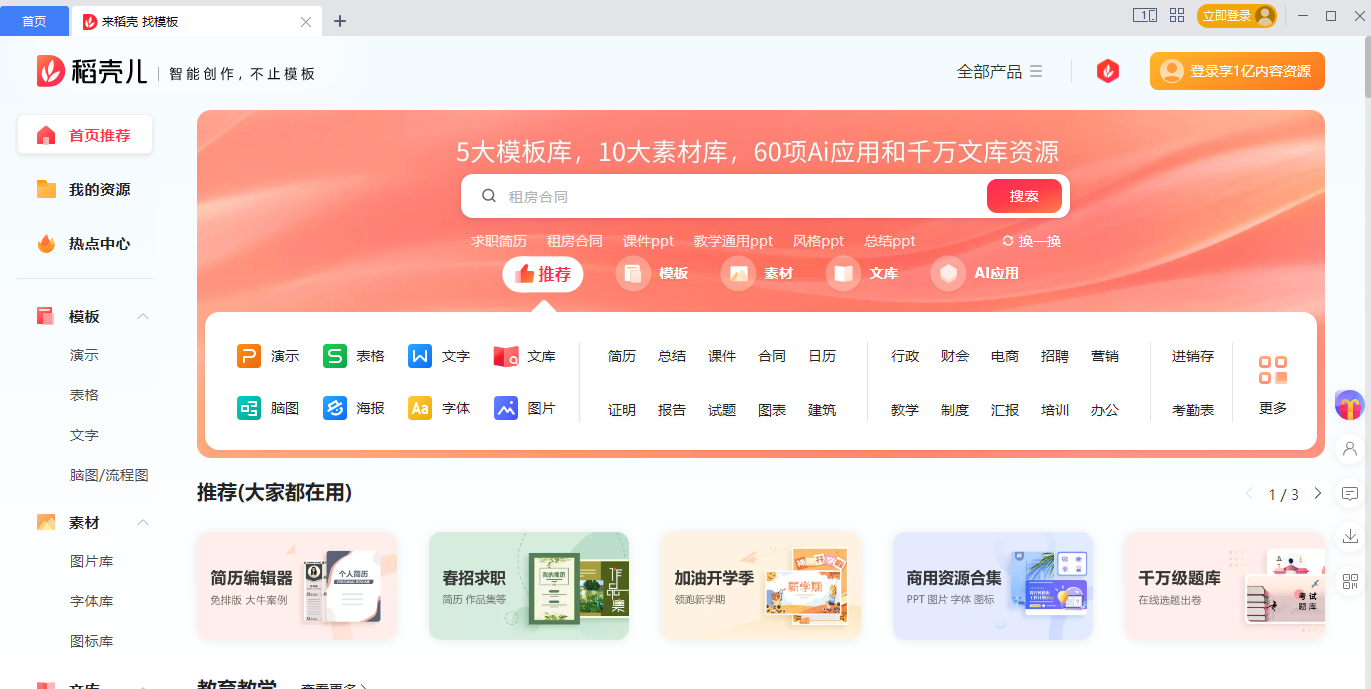Open the feedback message icon on the right sidebar
Image resolution: width=1371 pixels, height=689 pixels.
[1350, 493]
